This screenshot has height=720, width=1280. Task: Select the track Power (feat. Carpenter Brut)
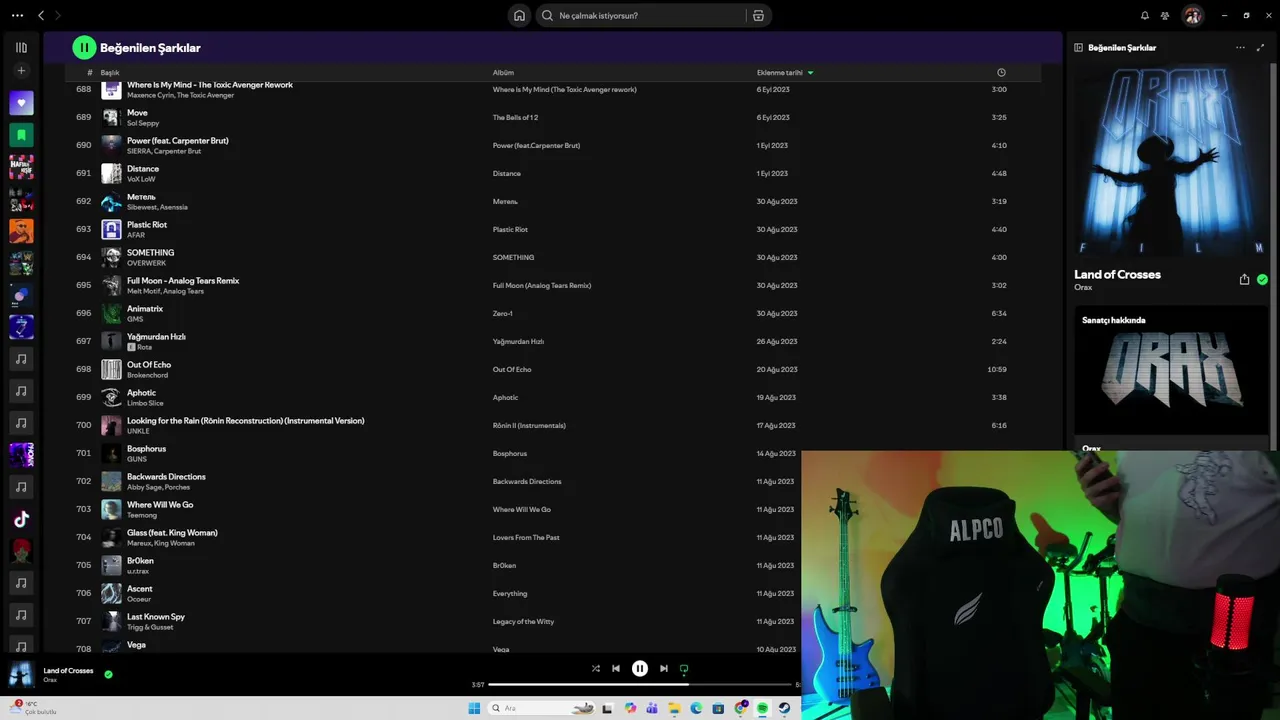pyautogui.click(x=177, y=141)
